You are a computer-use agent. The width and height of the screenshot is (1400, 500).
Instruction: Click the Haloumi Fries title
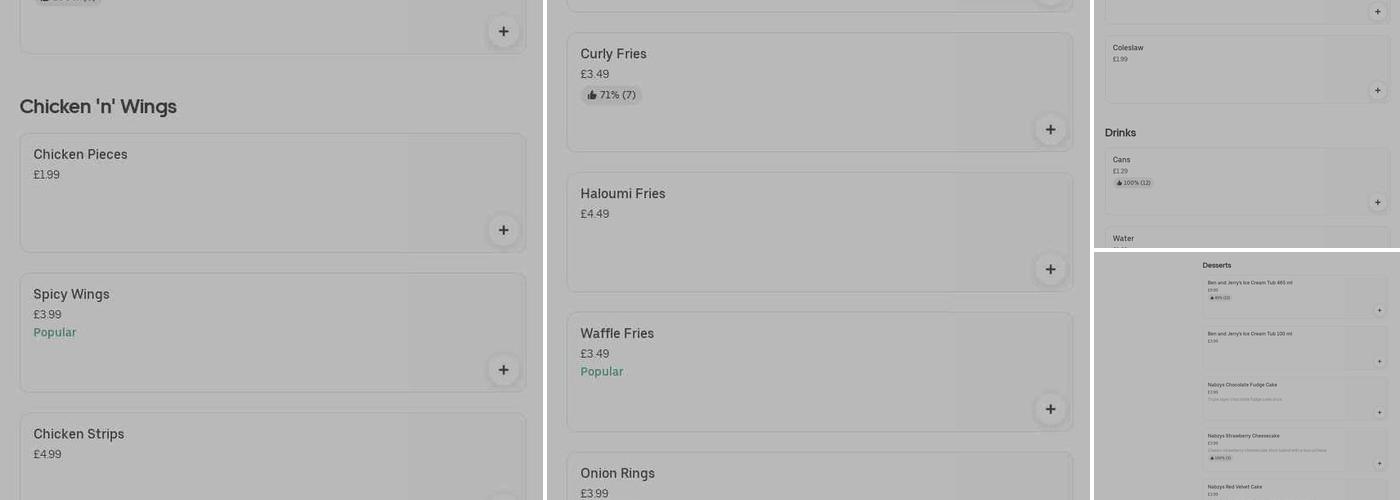pos(622,194)
